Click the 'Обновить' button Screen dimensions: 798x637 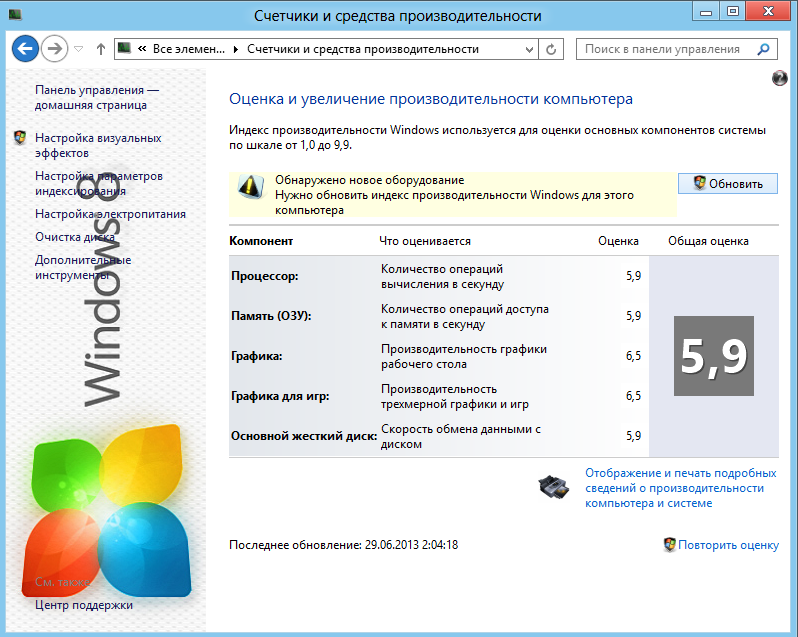tap(728, 184)
